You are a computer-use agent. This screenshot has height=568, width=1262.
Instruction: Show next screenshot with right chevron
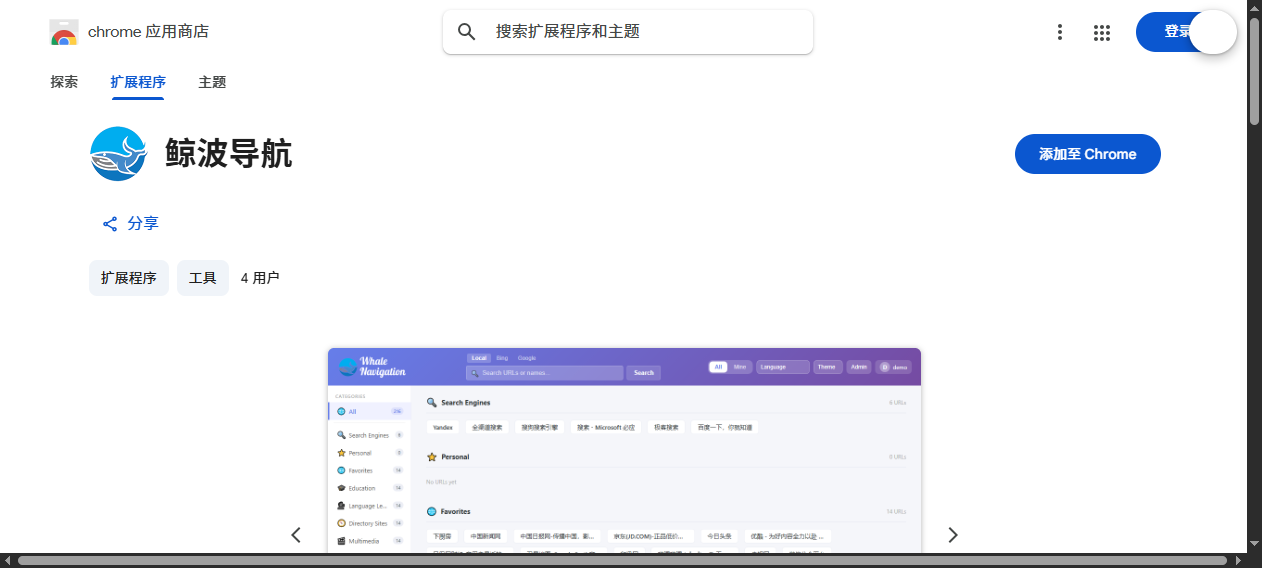(x=953, y=535)
